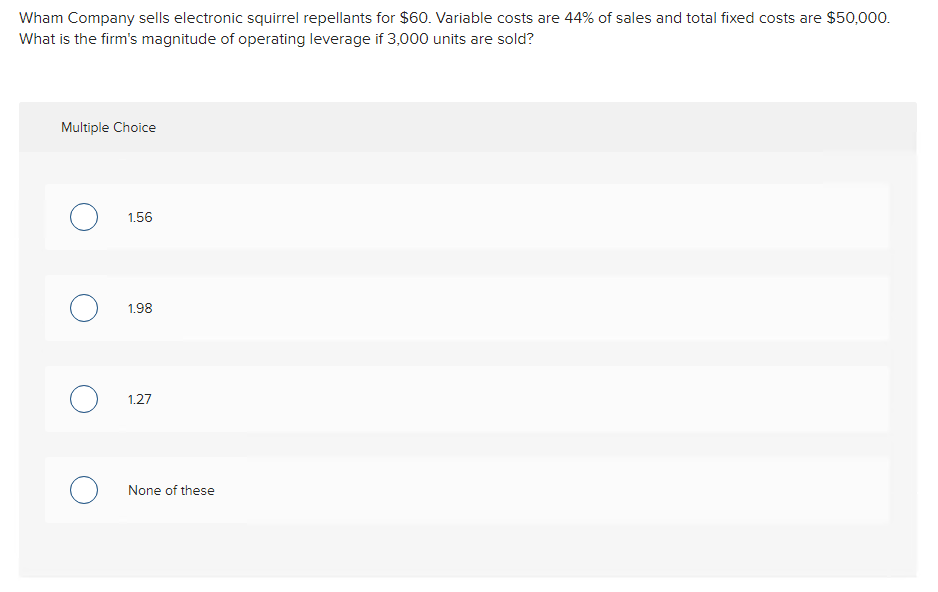Click inside the quiz panel background area

point(468,555)
